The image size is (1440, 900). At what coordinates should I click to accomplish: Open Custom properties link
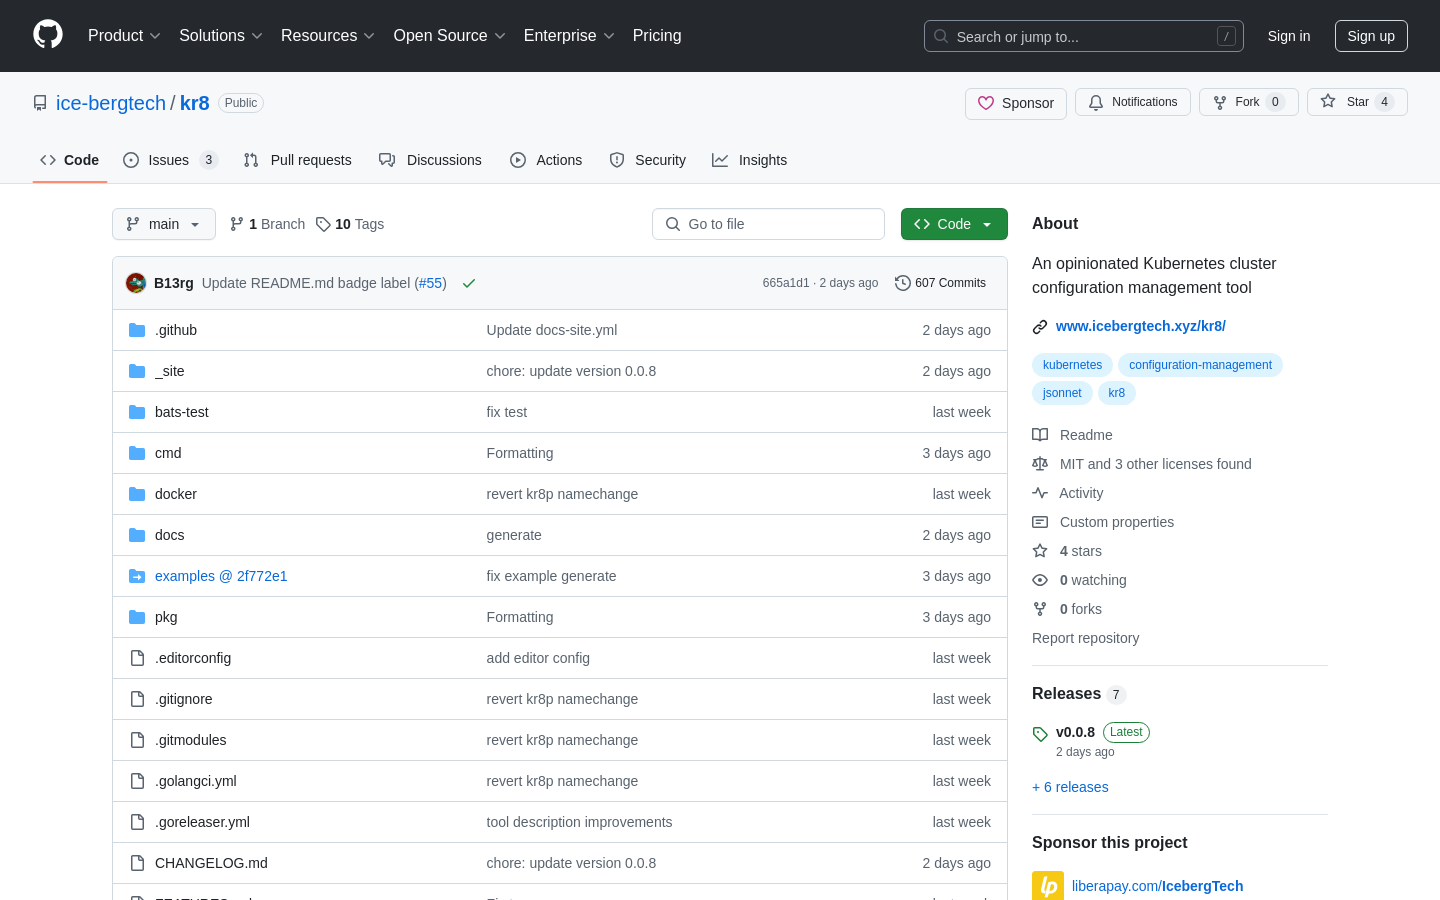[x=1103, y=522]
